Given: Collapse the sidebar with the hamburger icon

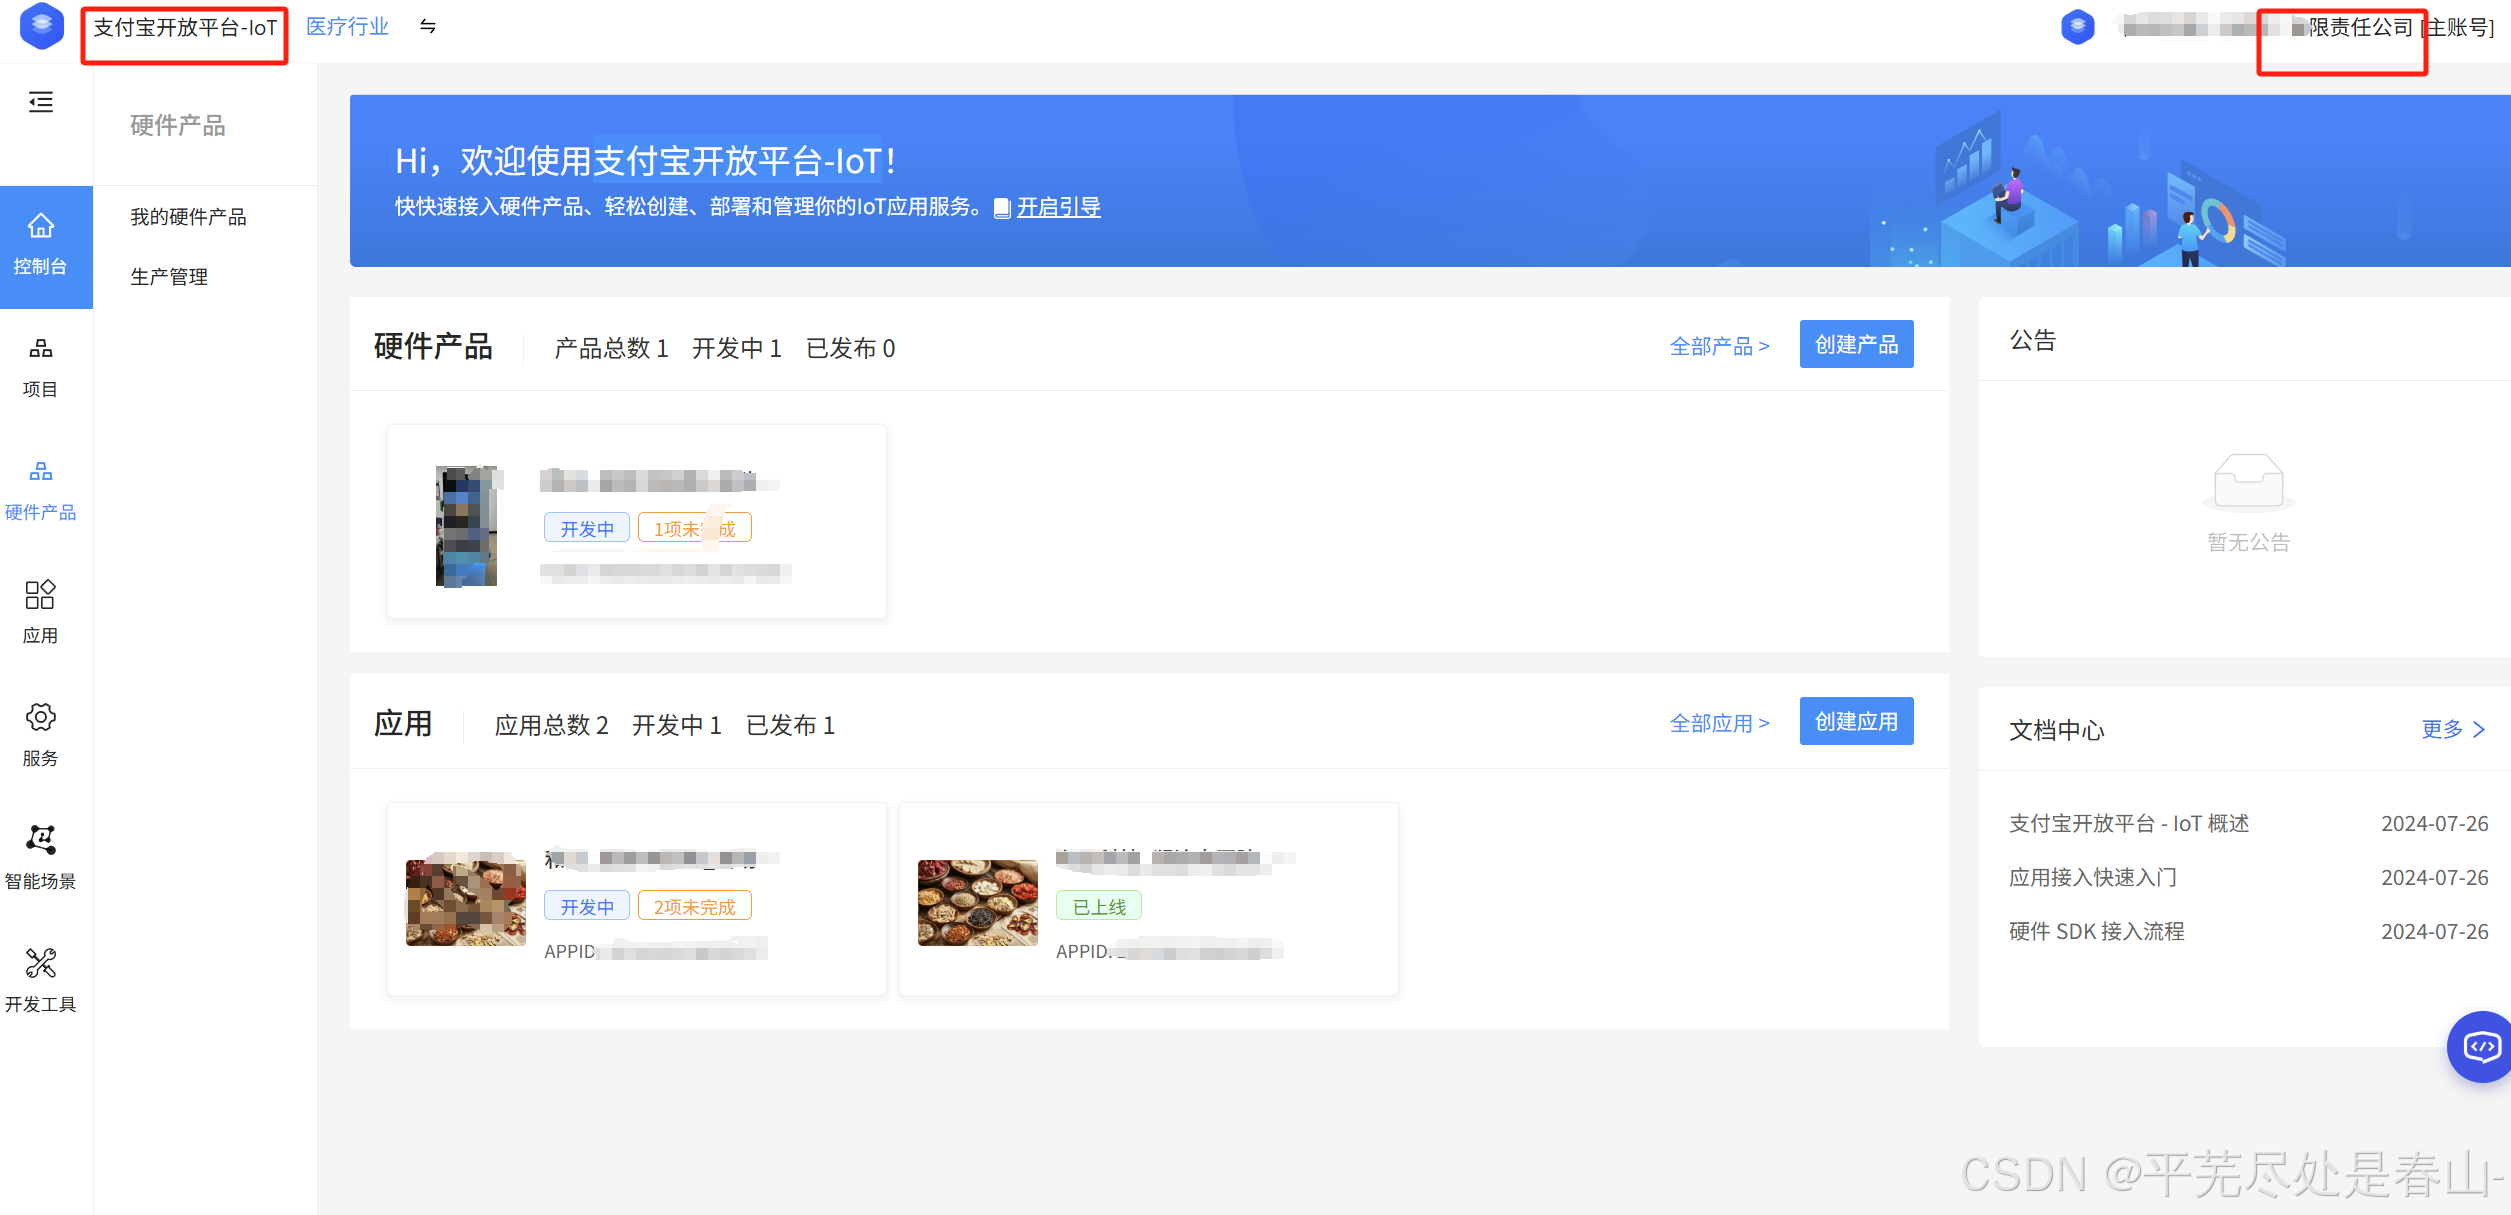Looking at the screenshot, I should coord(41,102).
